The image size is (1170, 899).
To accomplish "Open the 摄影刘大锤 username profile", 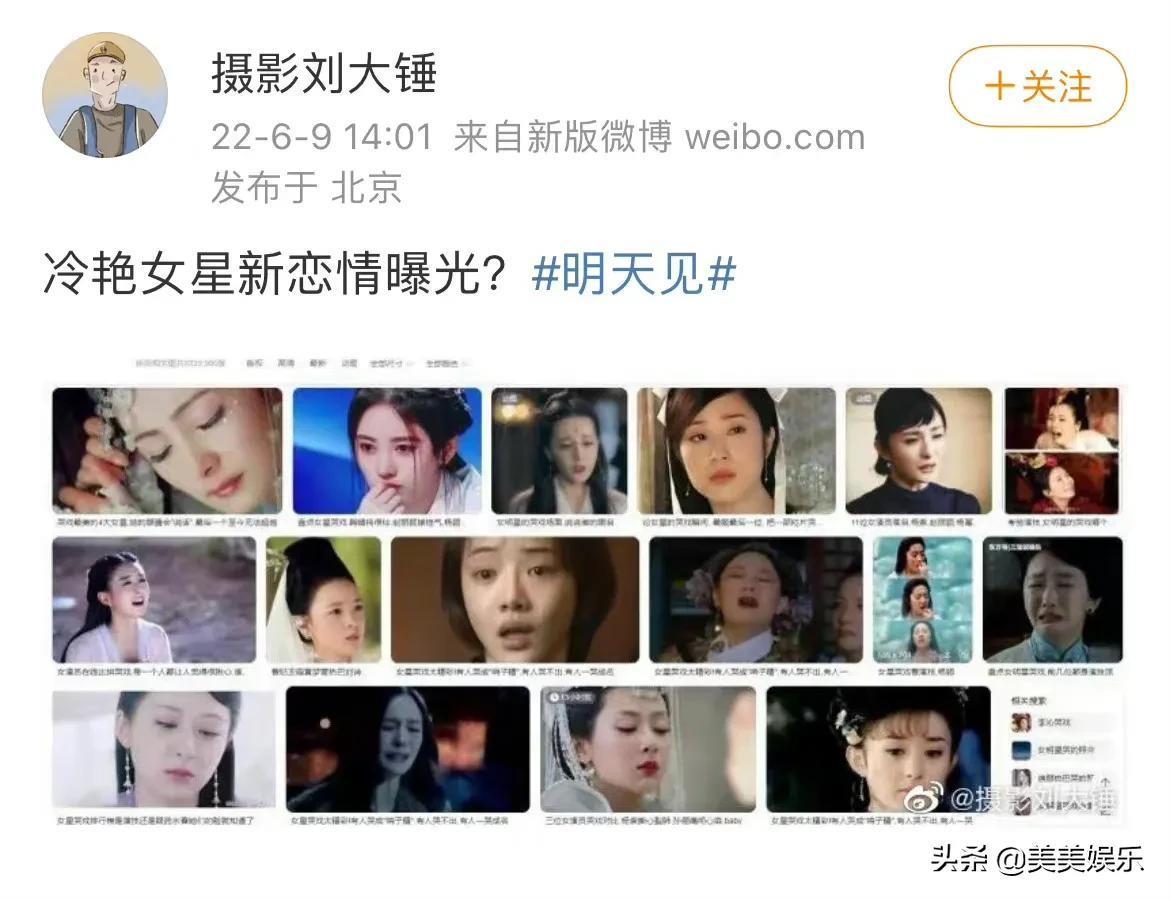I will pyautogui.click(x=324, y=73).
